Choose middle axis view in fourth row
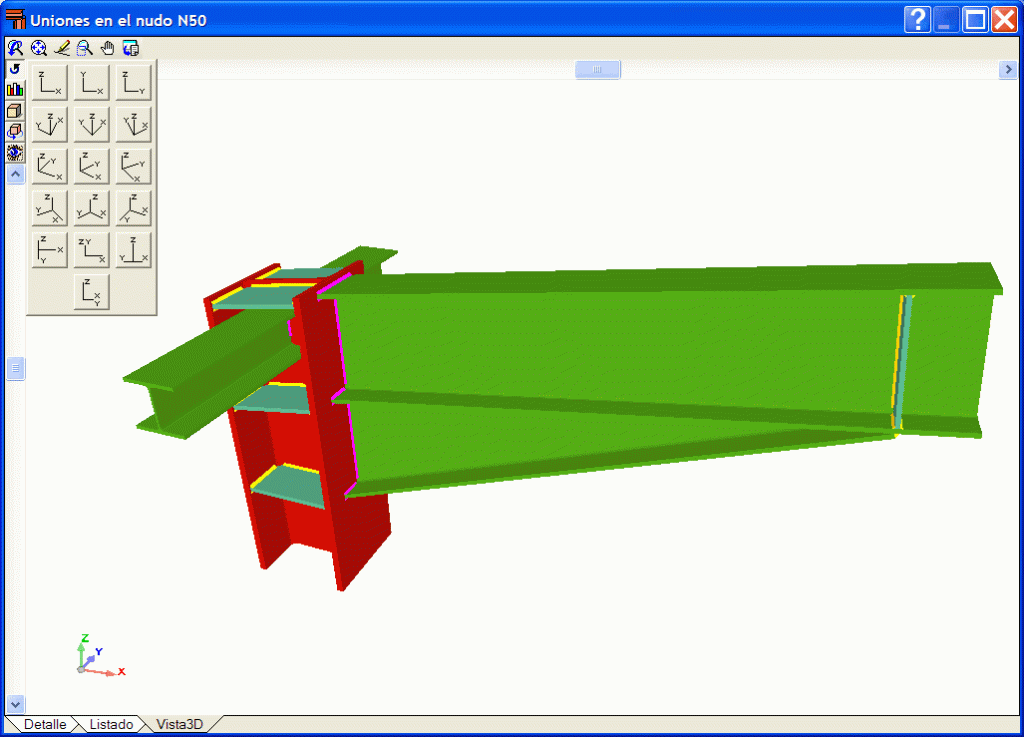The width and height of the screenshot is (1024, 737). point(91,208)
